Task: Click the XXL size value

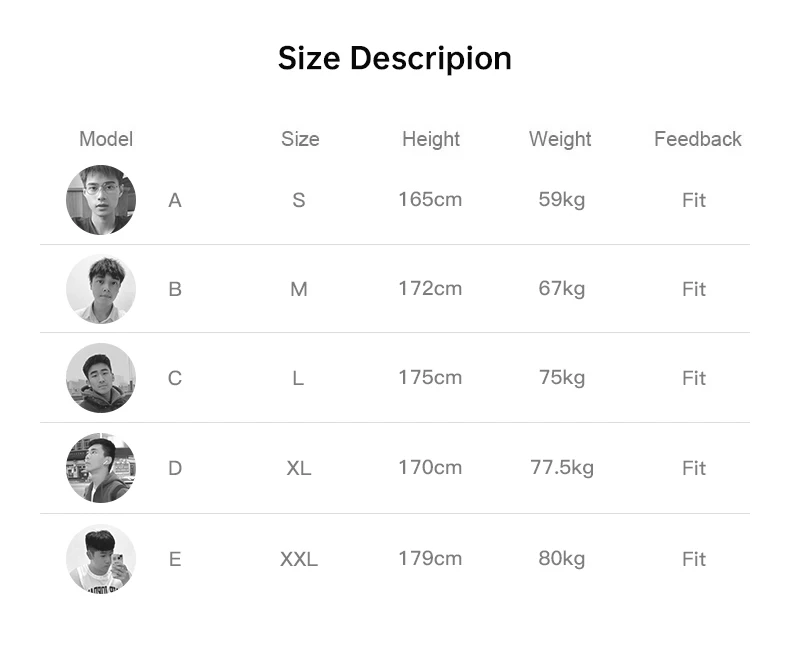Action: tap(299, 559)
